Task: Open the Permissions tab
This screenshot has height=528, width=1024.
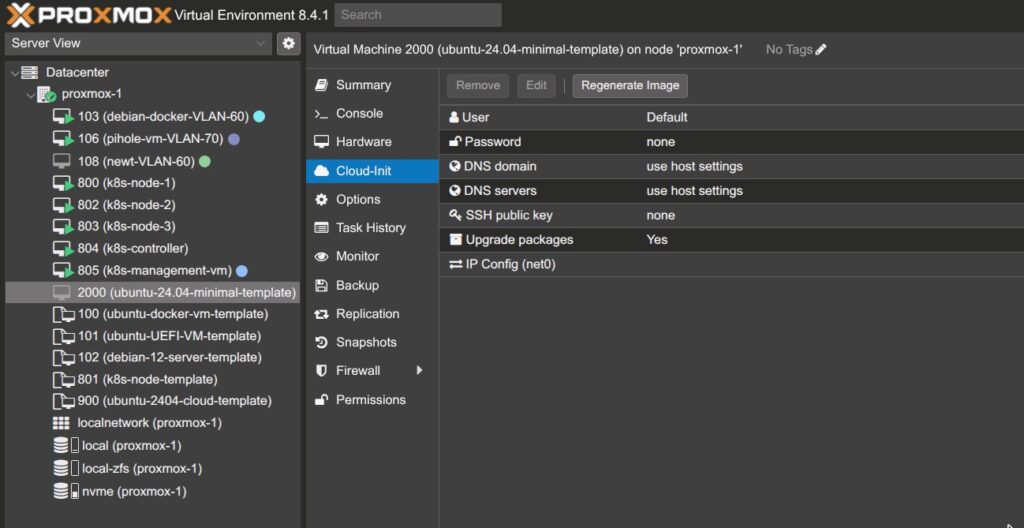Action: [372, 400]
